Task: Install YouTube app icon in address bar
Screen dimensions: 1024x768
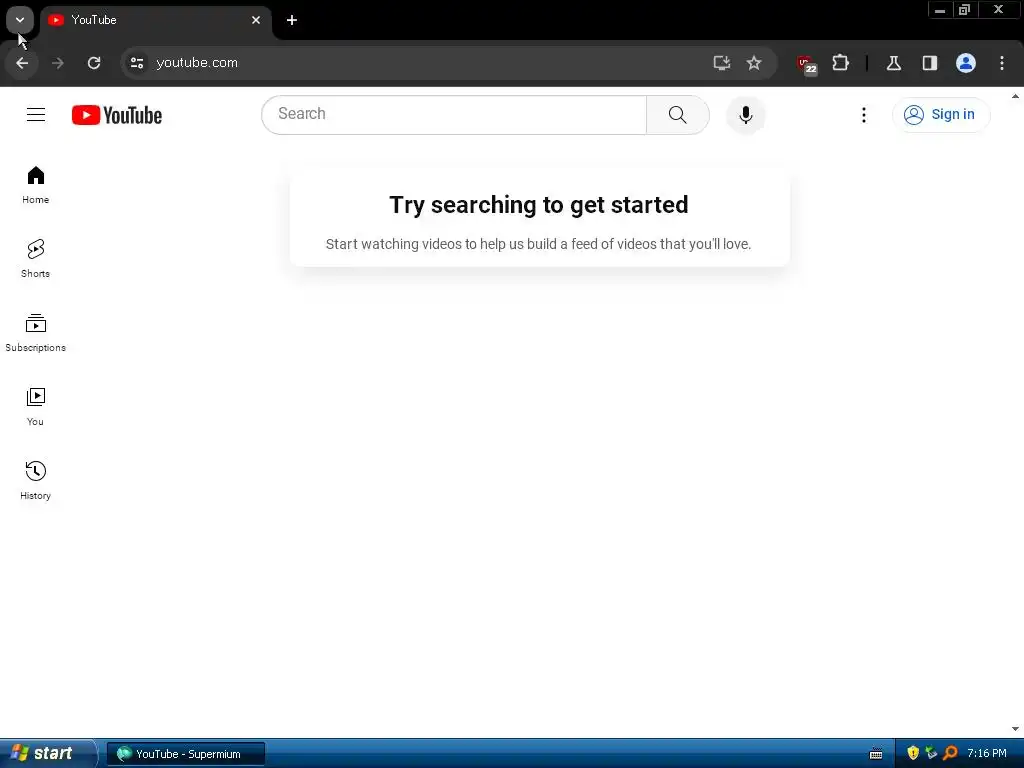Action: pos(722,63)
